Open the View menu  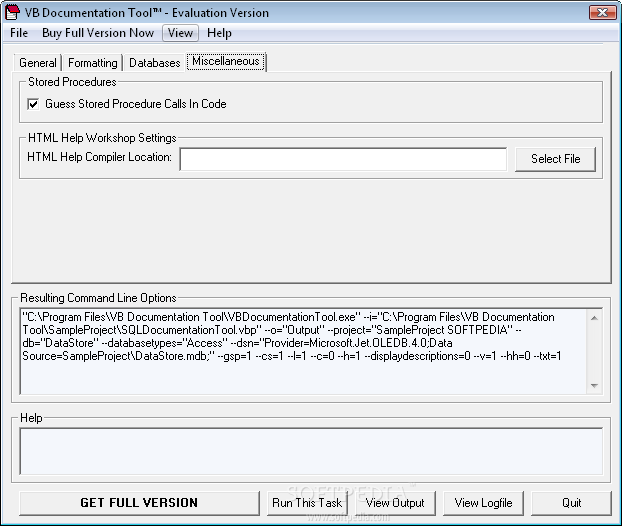[x=180, y=33]
